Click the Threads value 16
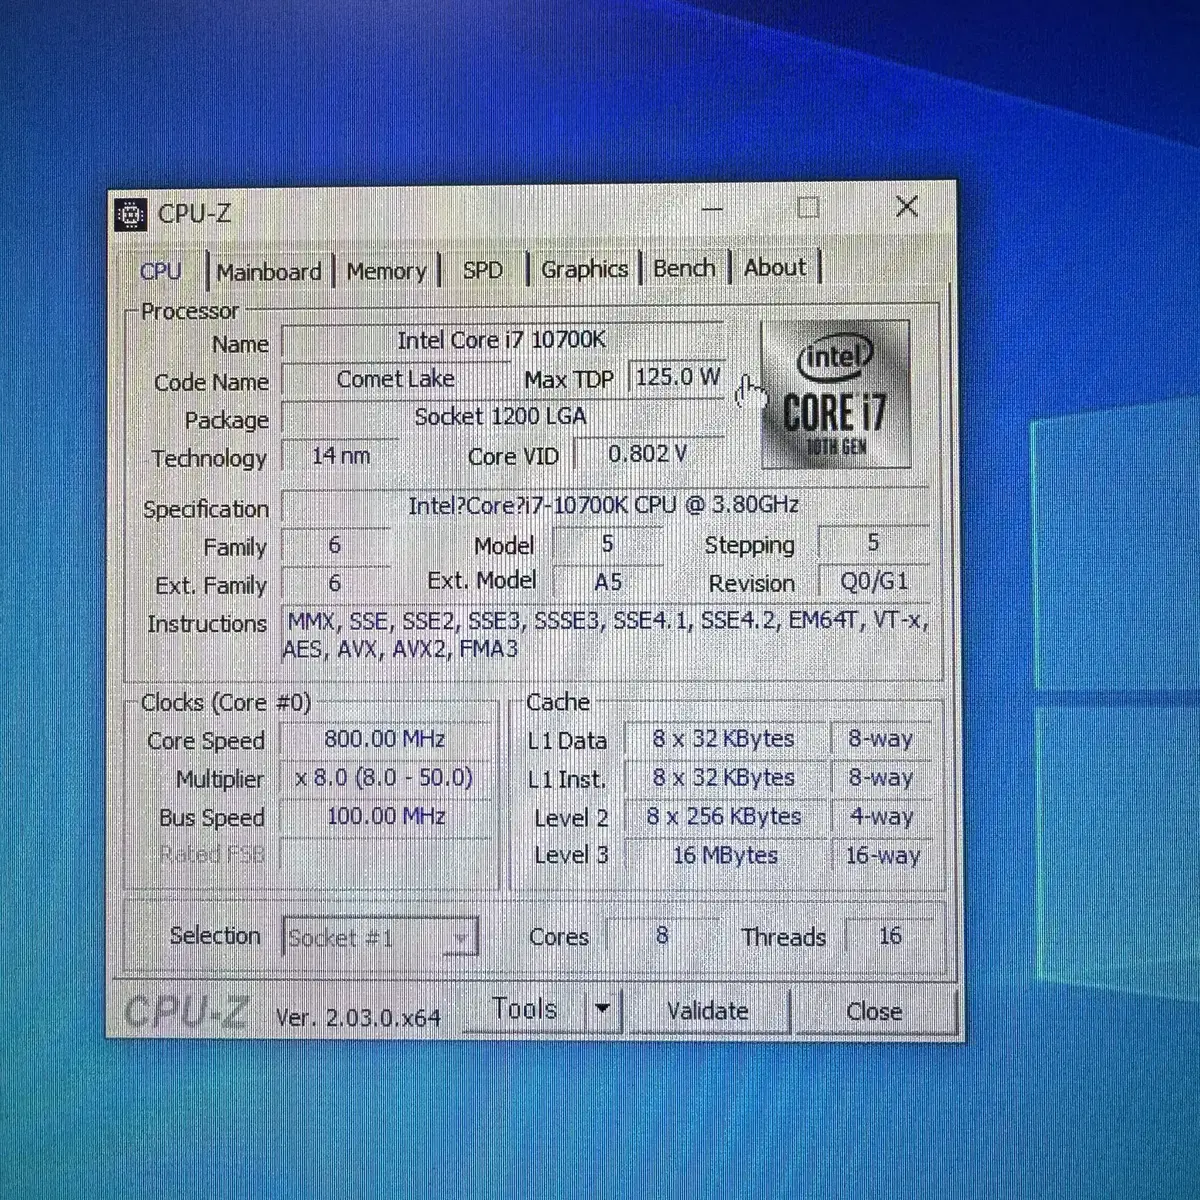The width and height of the screenshot is (1200, 1200). click(x=890, y=936)
